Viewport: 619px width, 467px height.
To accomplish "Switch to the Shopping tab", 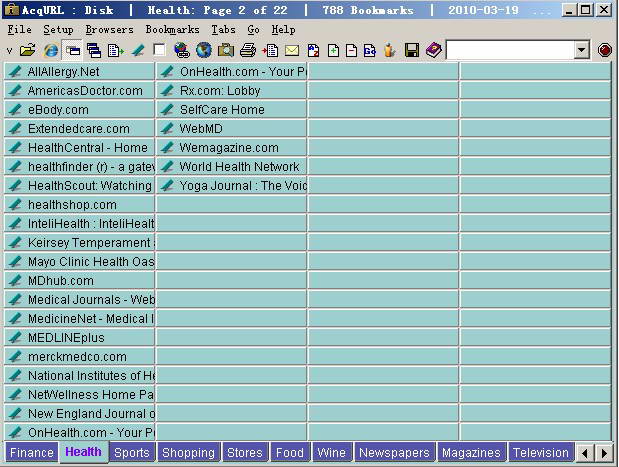I will tap(188, 452).
